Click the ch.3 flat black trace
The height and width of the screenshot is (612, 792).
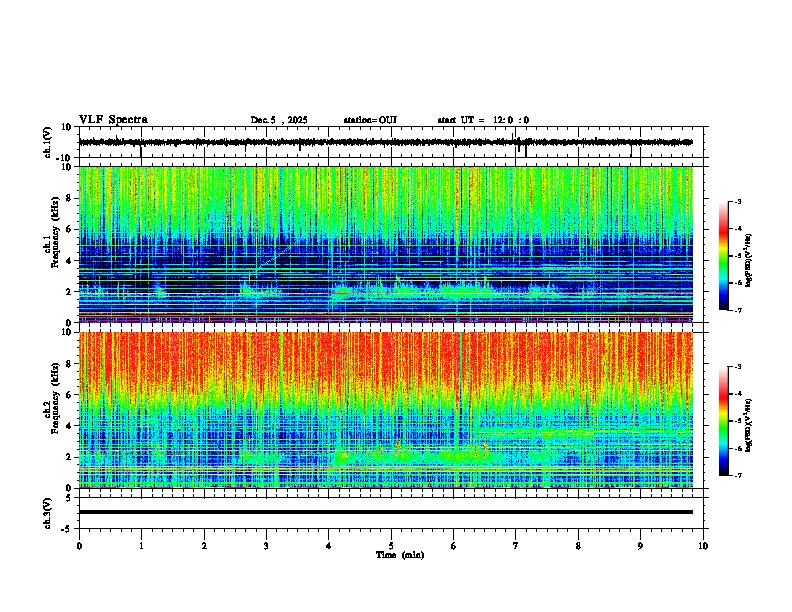click(x=386, y=512)
